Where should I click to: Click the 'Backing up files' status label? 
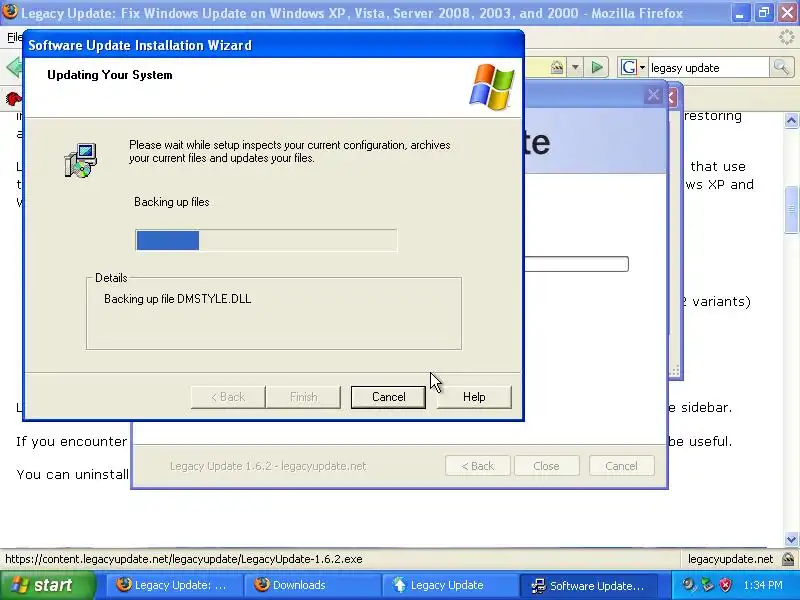171,202
